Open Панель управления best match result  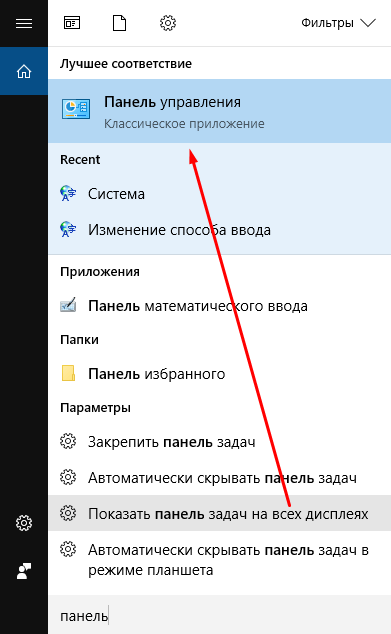[x=220, y=111]
